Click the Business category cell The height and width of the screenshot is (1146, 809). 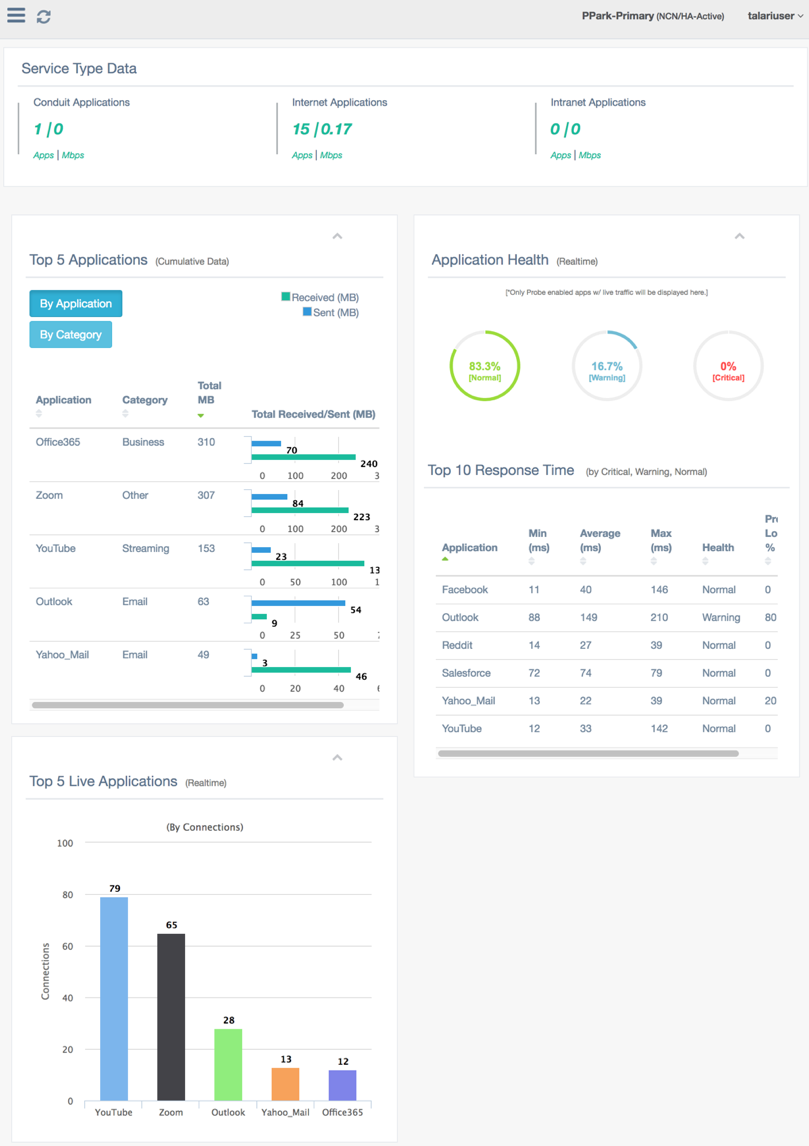[143, 442]
